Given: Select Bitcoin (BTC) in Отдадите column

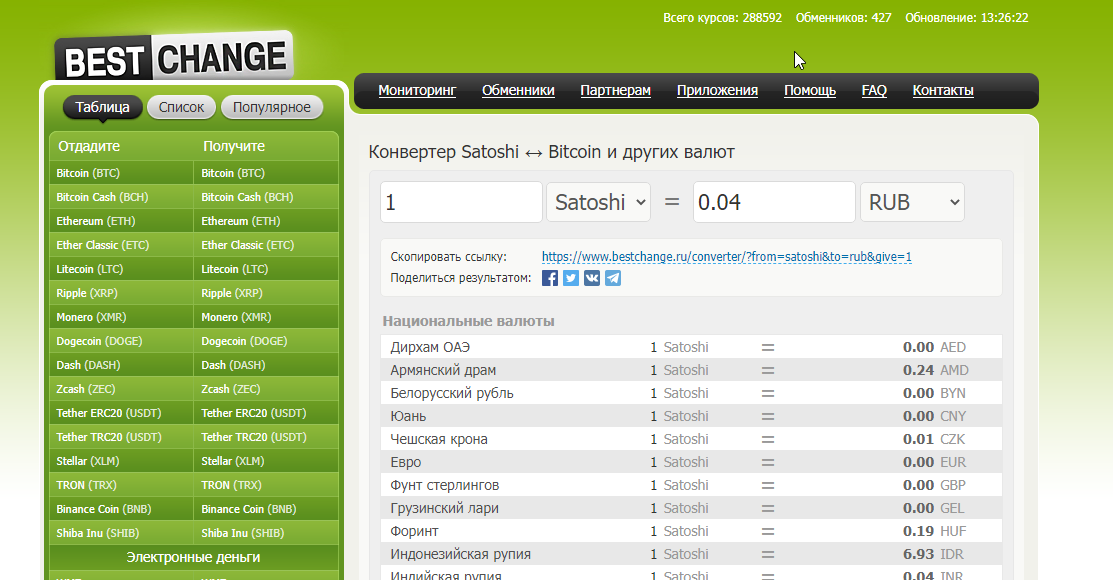Looking at the screenshot, I should [x=121, y=173].
